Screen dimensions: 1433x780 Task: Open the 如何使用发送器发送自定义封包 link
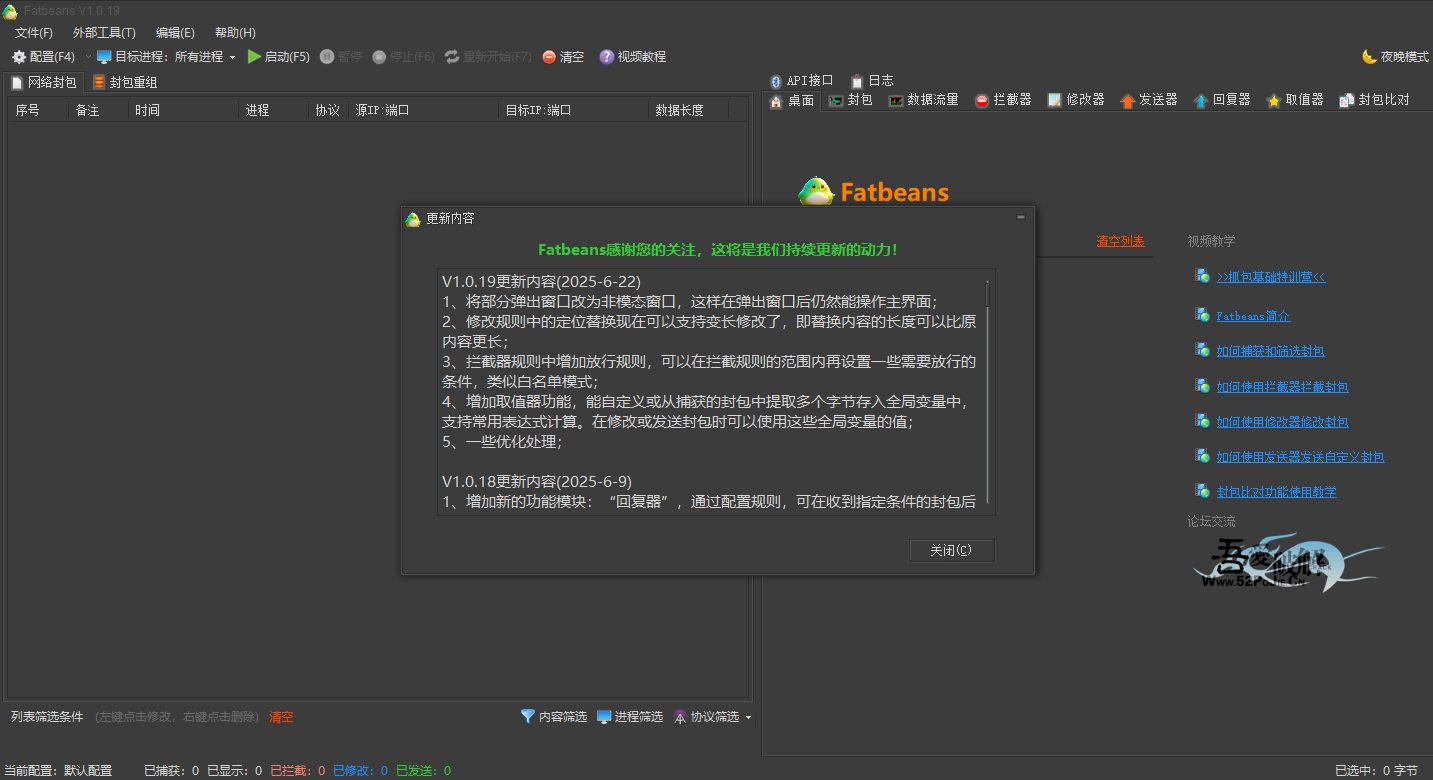pos(1300,457)
